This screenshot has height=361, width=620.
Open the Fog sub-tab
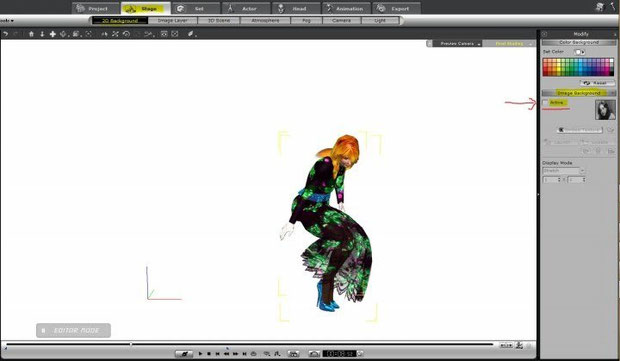pyautogui.click(x=306, y=21)
